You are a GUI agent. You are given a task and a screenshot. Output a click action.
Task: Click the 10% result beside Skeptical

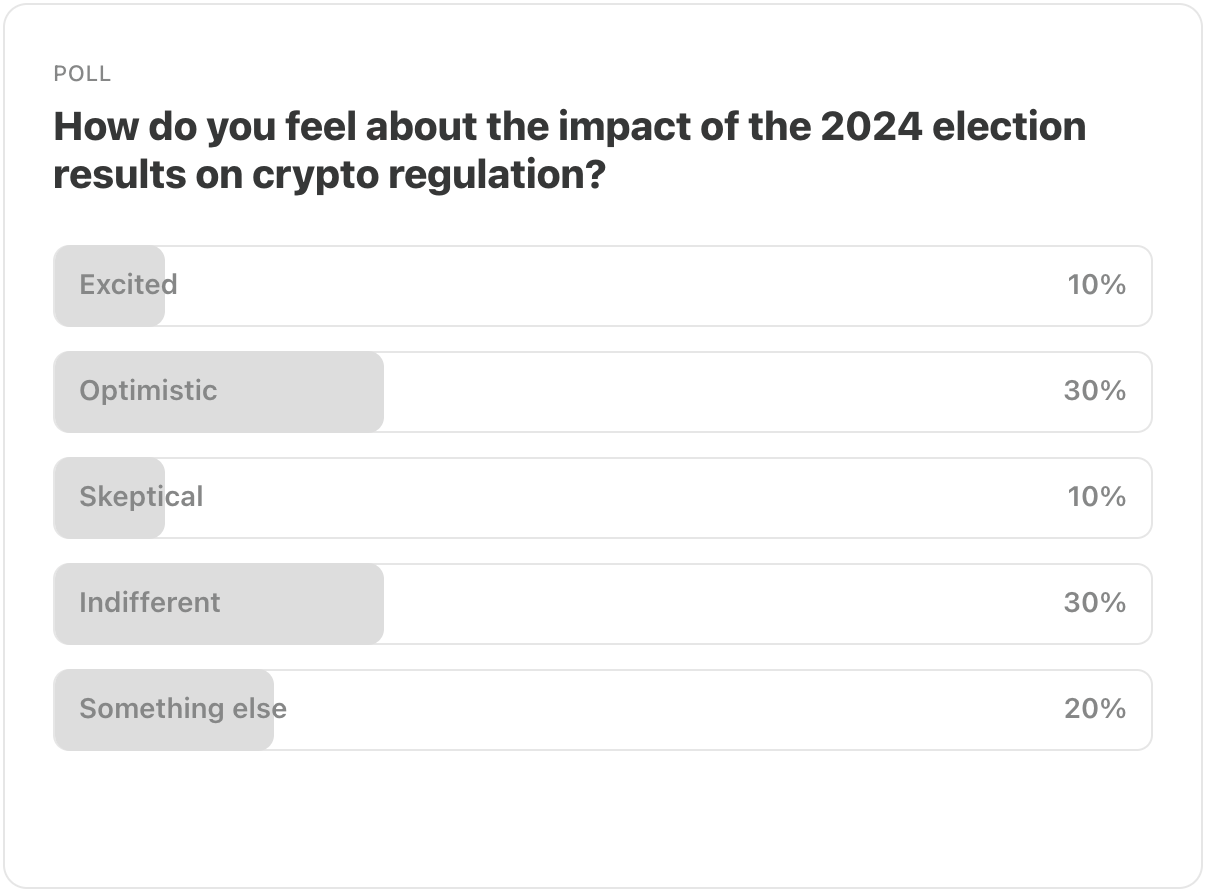[x=1096, y=497]
